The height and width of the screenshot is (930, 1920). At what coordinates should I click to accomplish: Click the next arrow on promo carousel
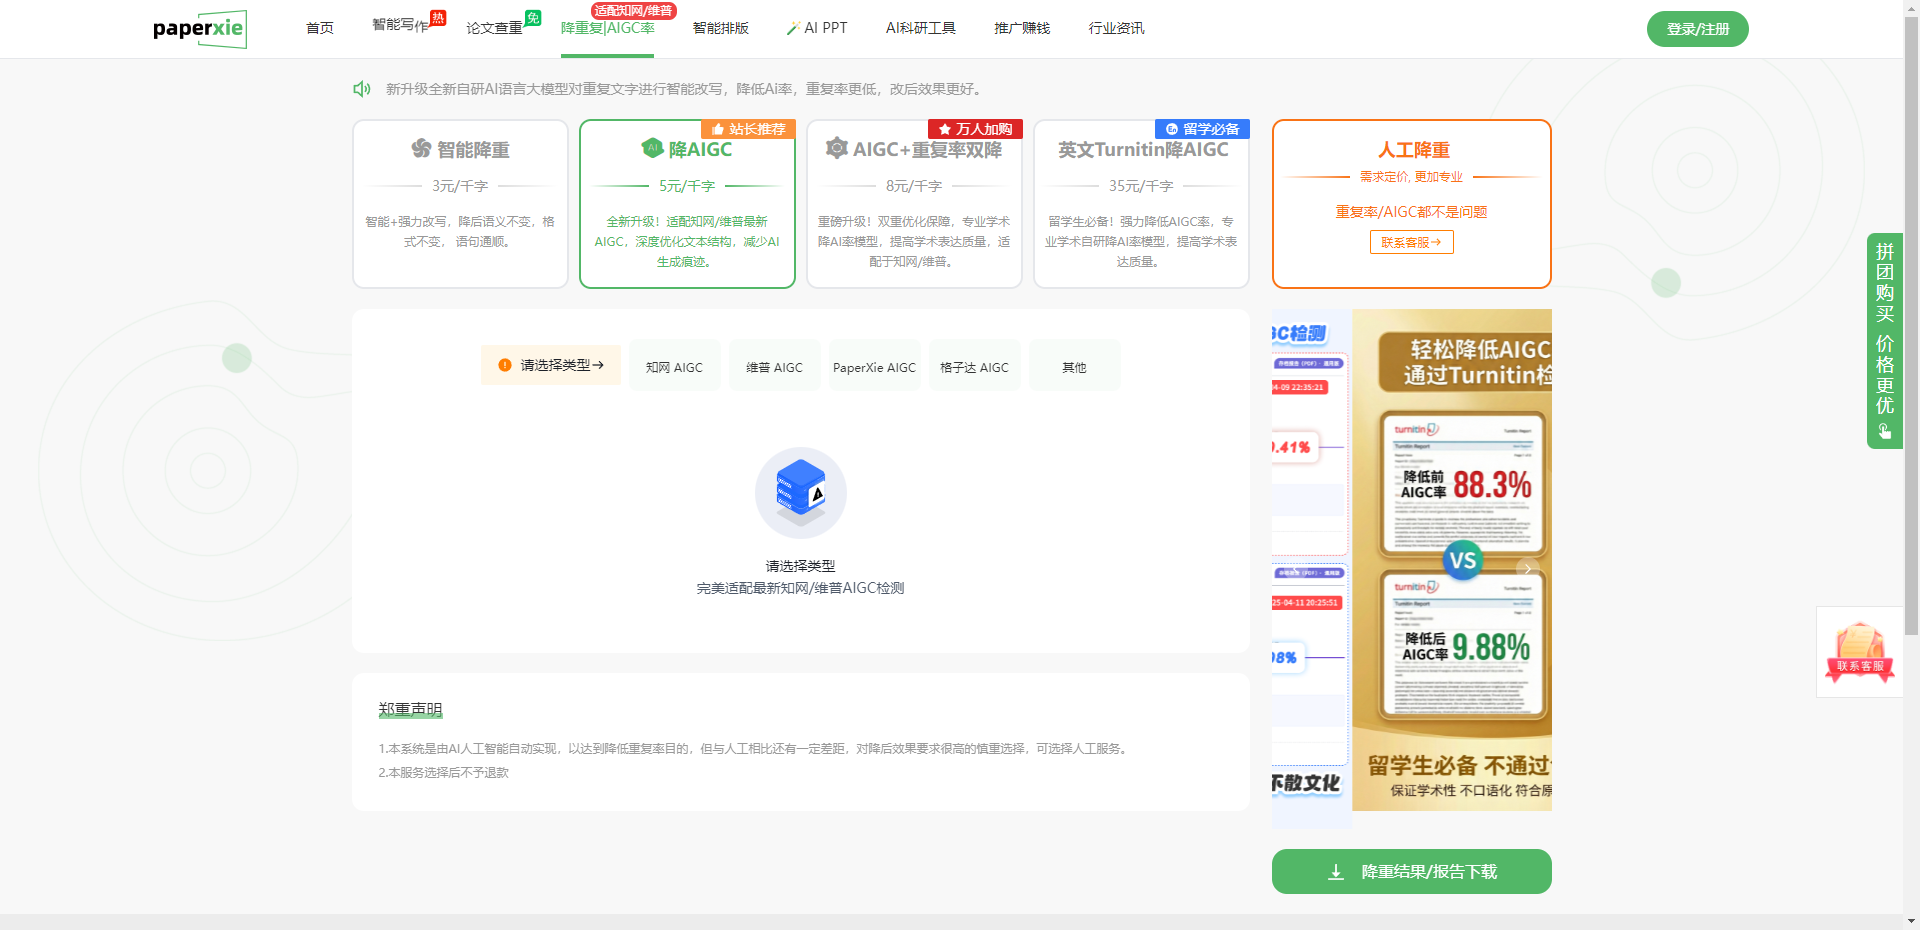[x=1527, y=568]
